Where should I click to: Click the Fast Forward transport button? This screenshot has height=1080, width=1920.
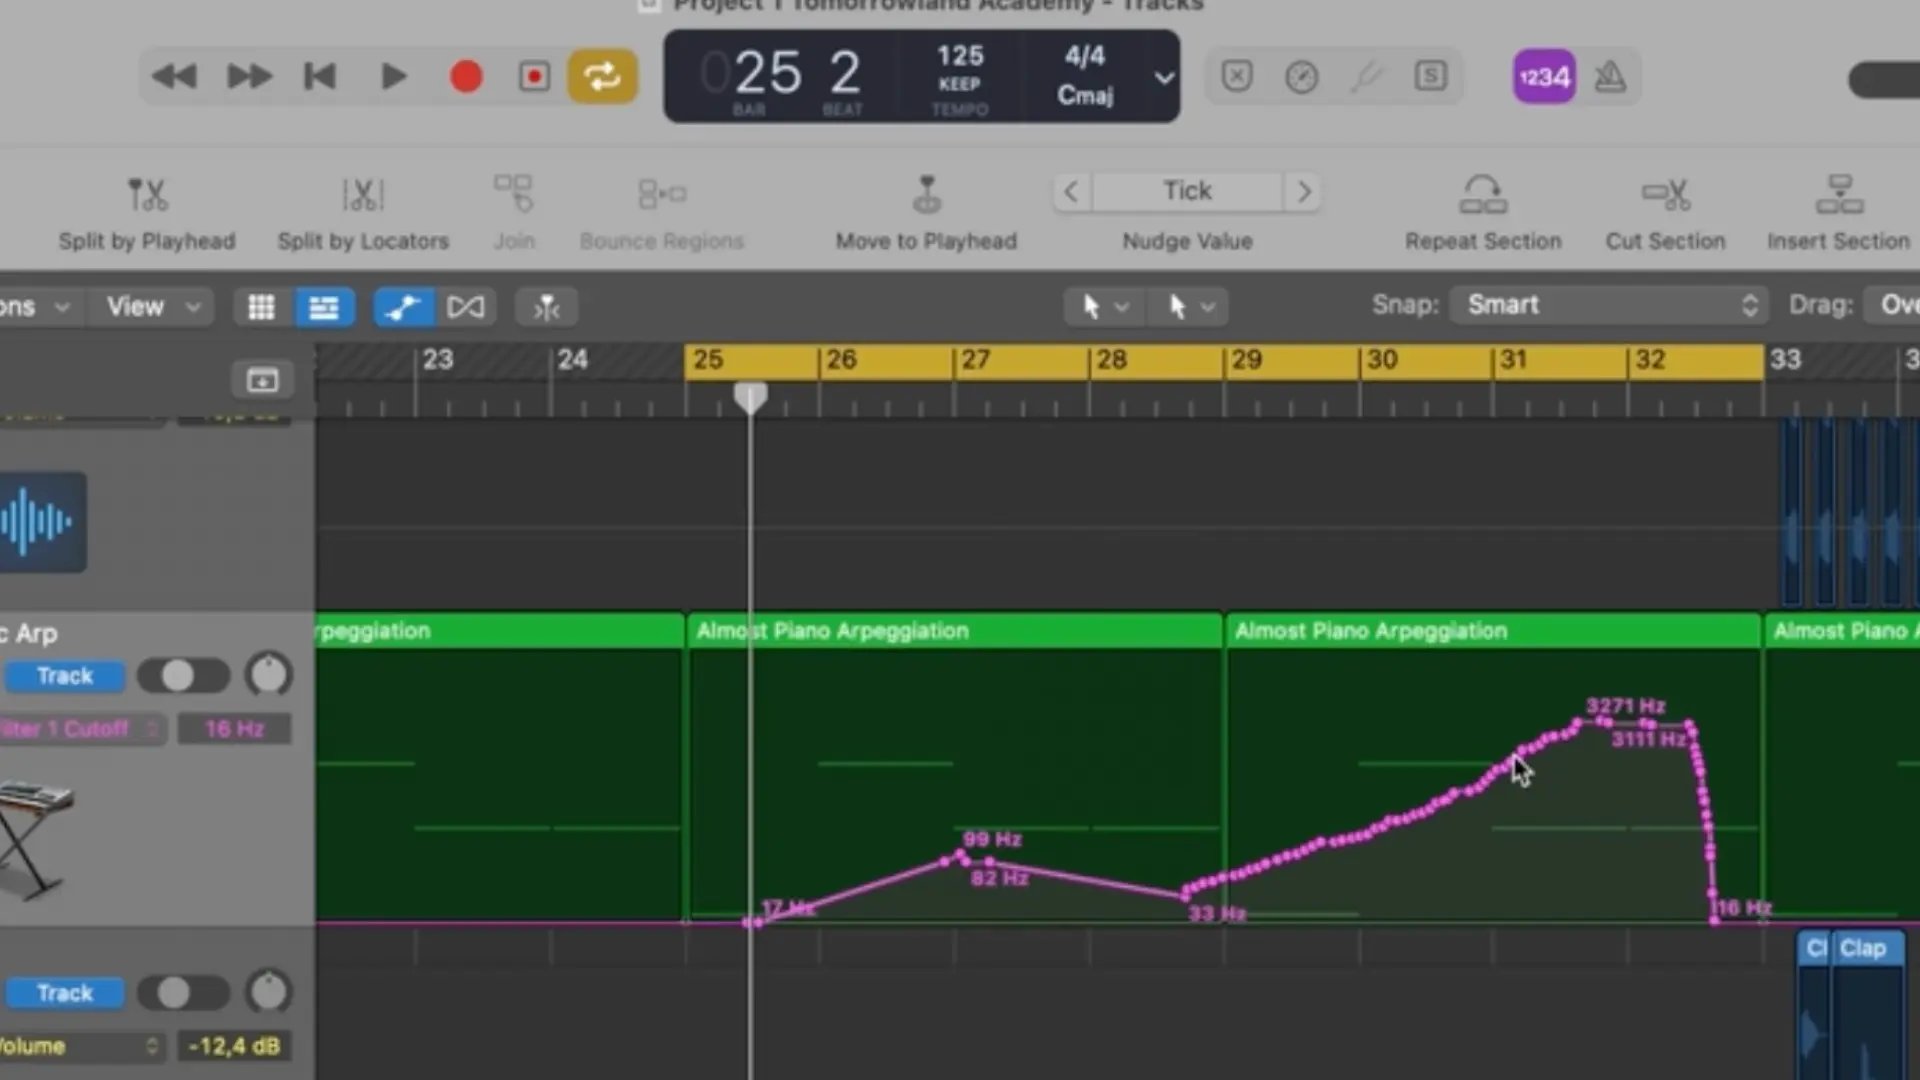249,76
